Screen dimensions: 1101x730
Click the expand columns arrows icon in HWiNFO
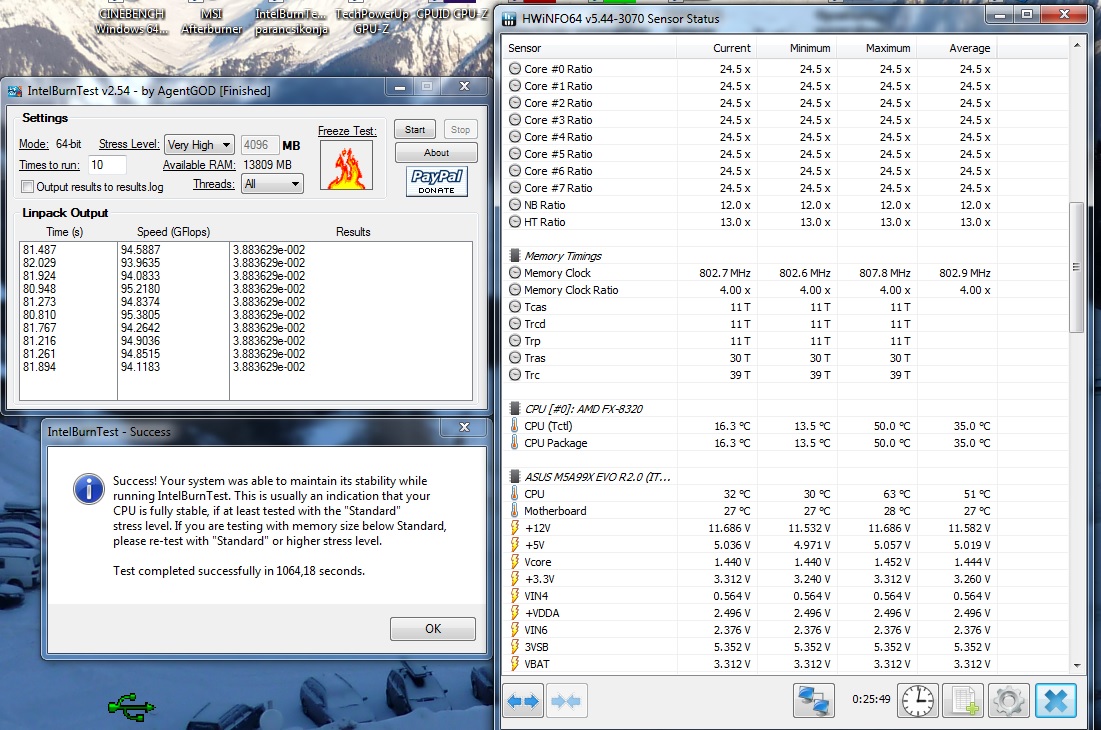524,701
